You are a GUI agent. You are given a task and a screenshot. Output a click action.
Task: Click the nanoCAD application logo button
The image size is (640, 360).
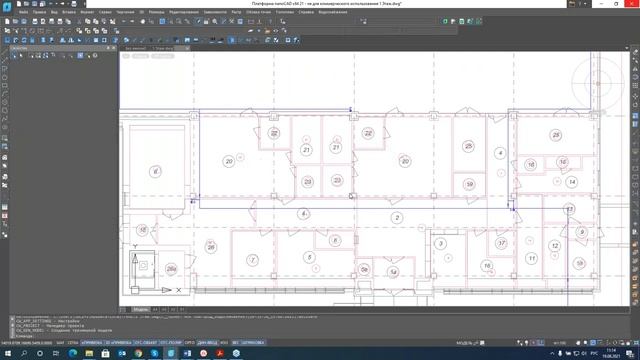pyautogui.click(x=7, y=7)
